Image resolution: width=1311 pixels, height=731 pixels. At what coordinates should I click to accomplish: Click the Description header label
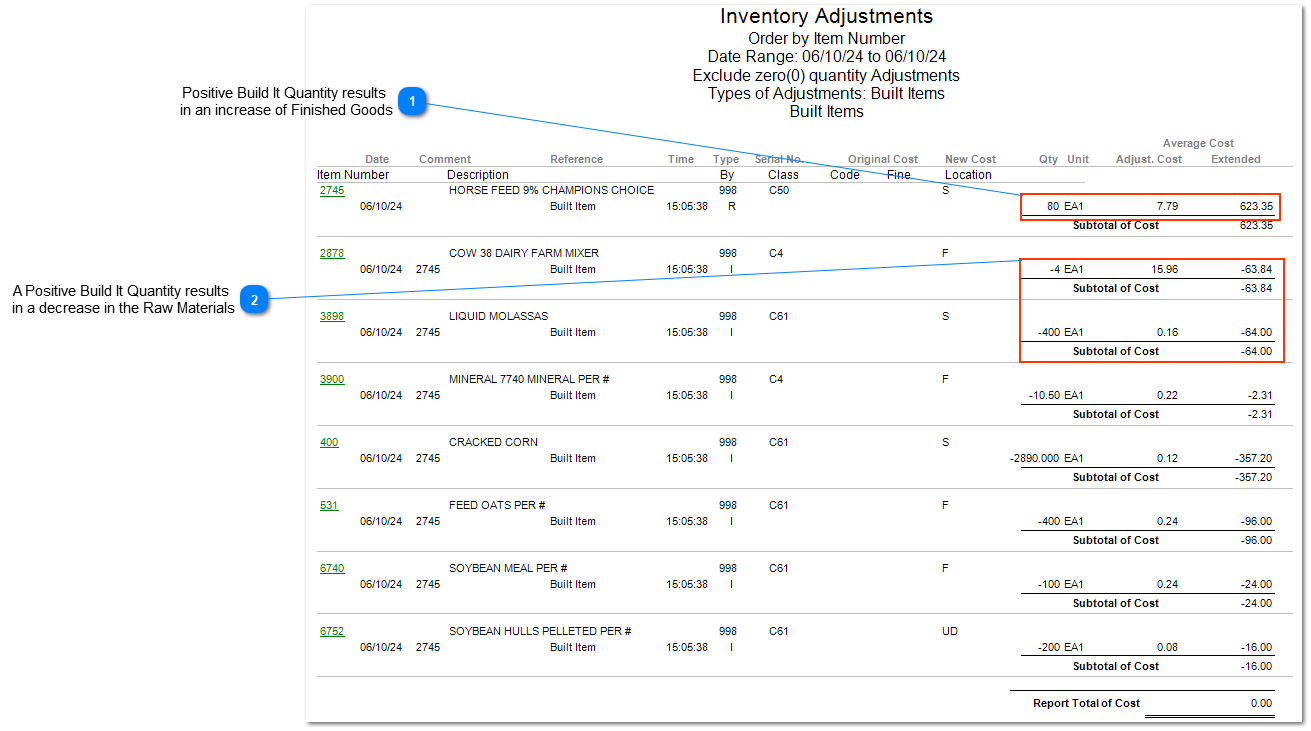[x=478, y=175]
